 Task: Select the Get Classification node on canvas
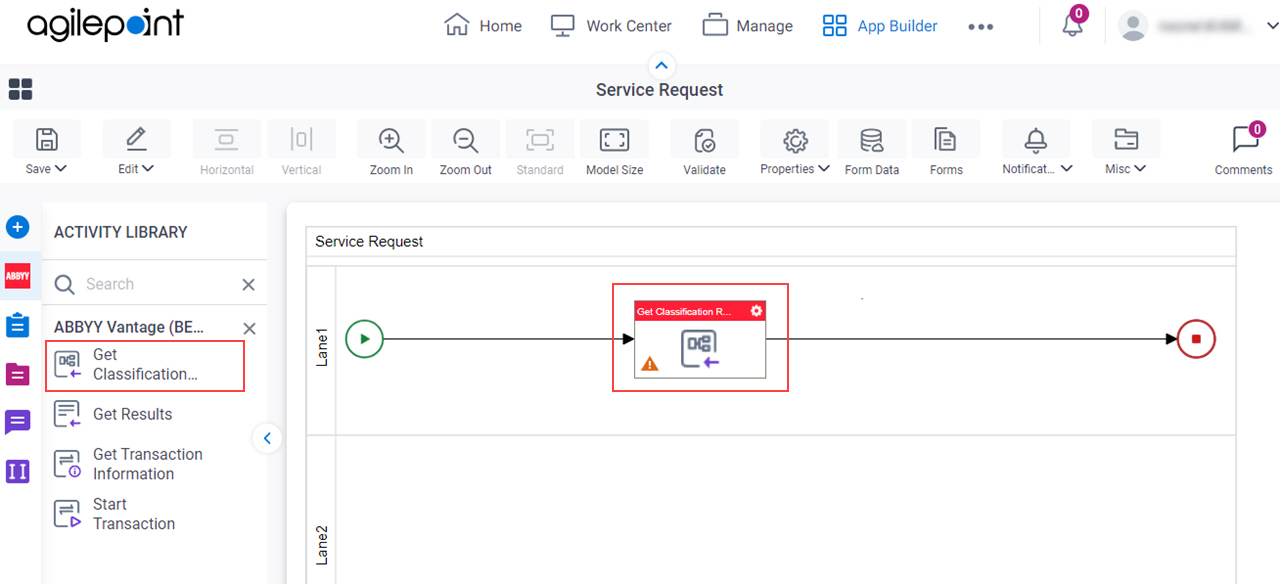coord(700,340)
